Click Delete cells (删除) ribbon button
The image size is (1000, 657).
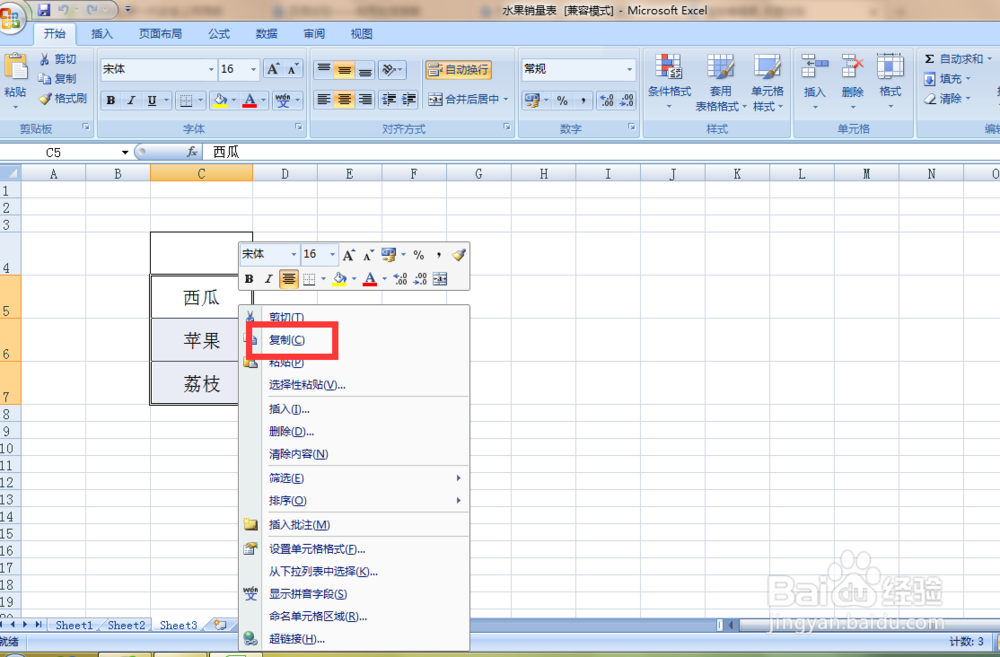[853, 82]
